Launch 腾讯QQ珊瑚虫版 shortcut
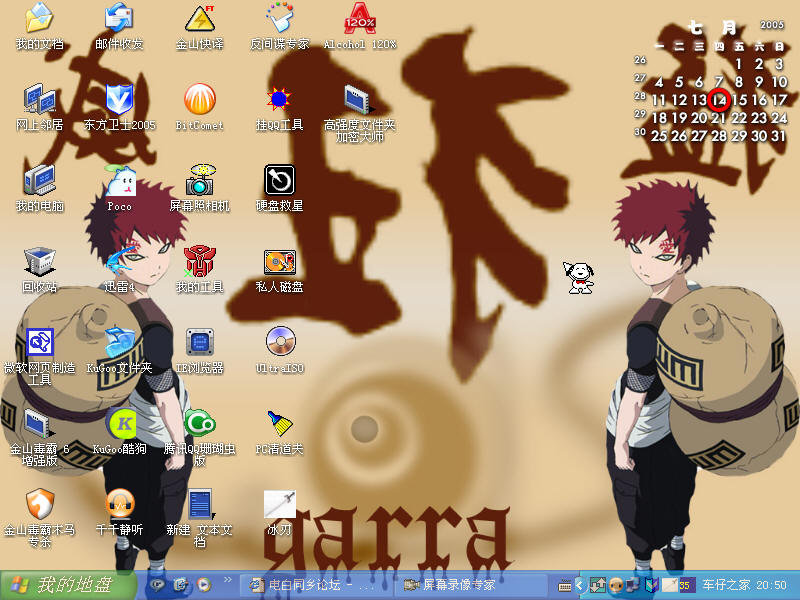The image size is (800, 600). pyautogui.click(x=199, y=424)
